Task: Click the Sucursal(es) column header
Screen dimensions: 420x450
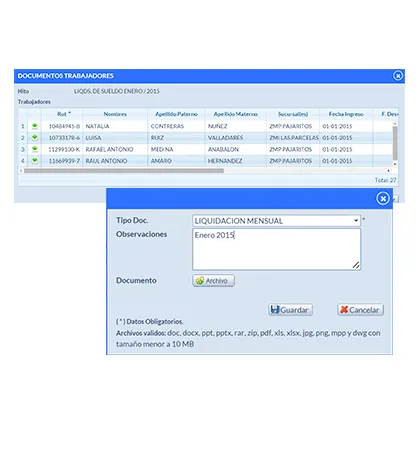Action: (x=293, y=114)
